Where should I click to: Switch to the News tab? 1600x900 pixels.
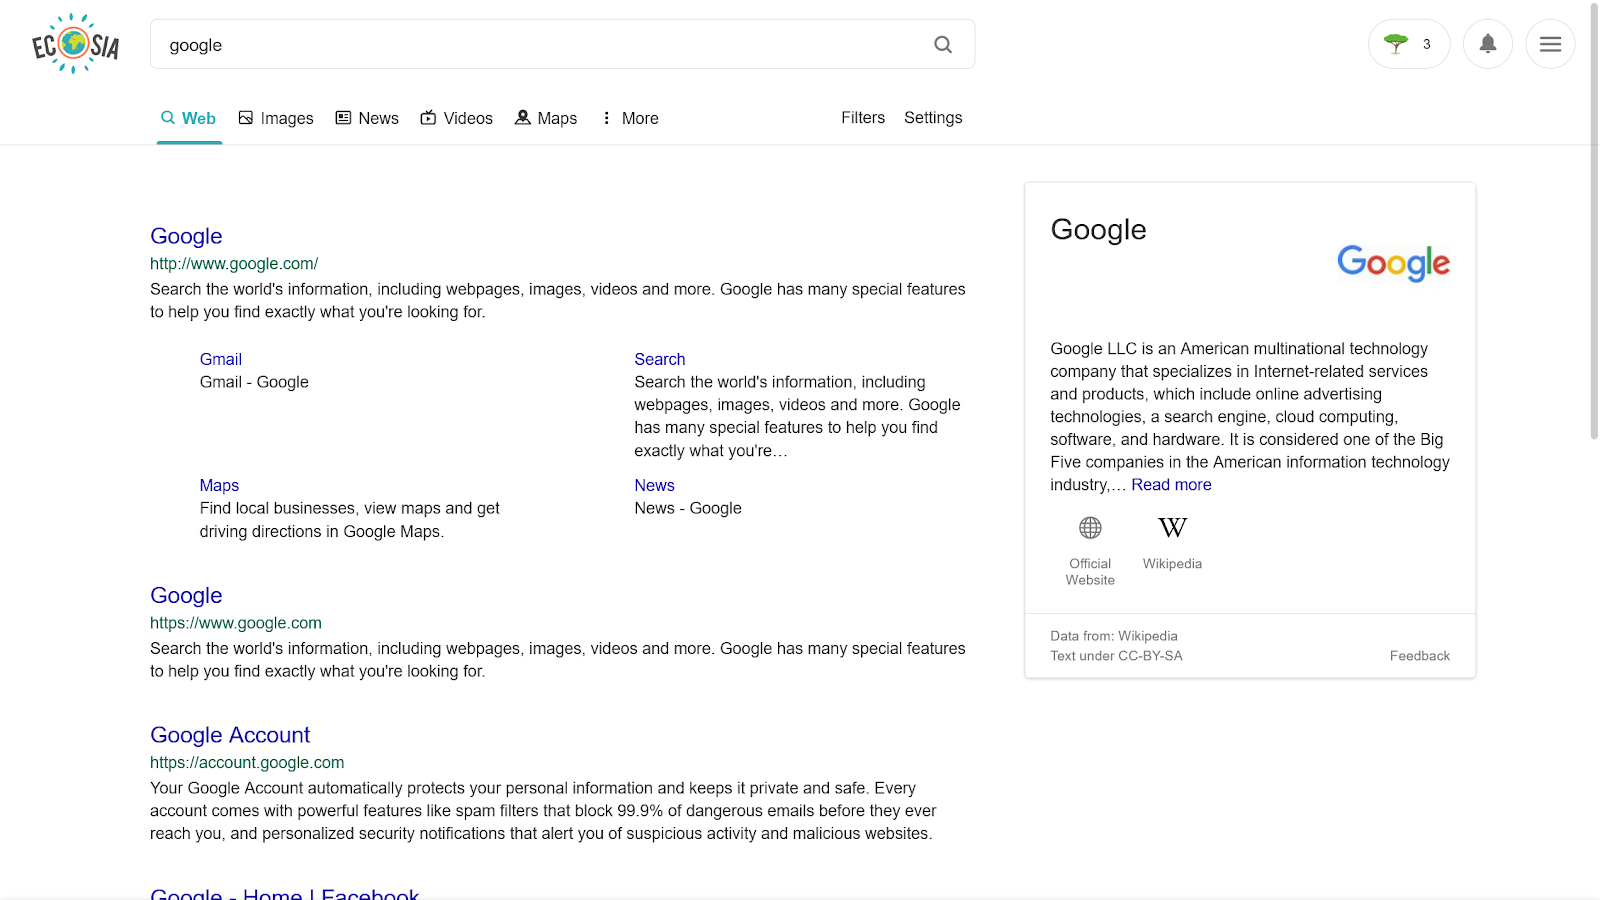pos(367,118)
